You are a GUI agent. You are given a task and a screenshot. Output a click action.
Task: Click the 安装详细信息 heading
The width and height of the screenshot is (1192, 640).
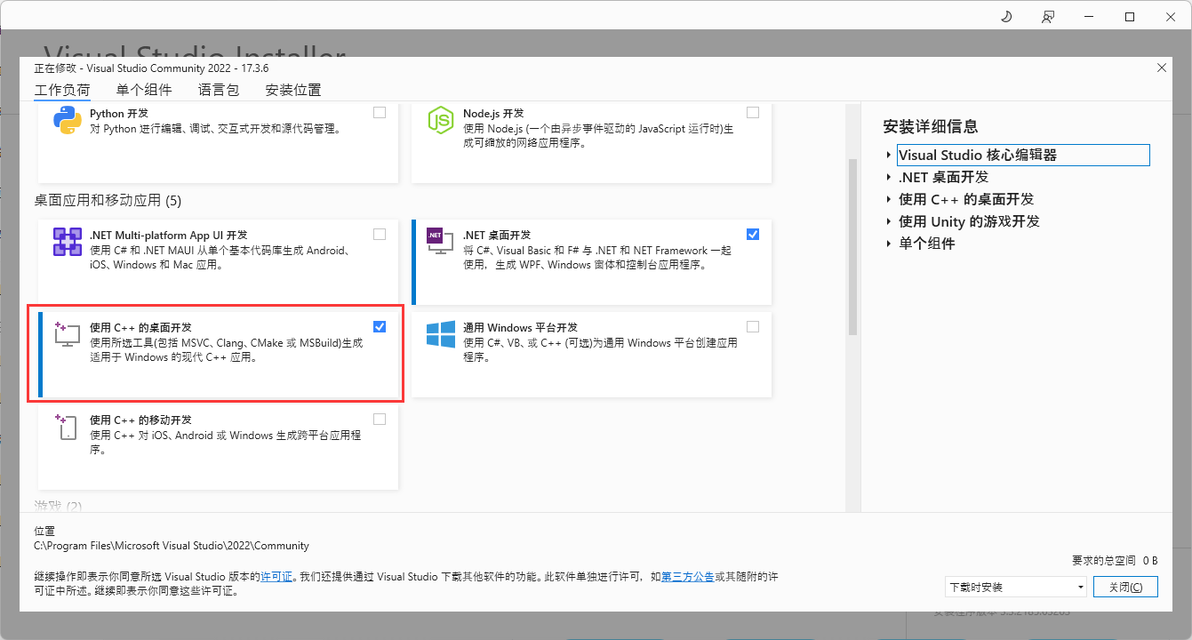tap(930, 127)
